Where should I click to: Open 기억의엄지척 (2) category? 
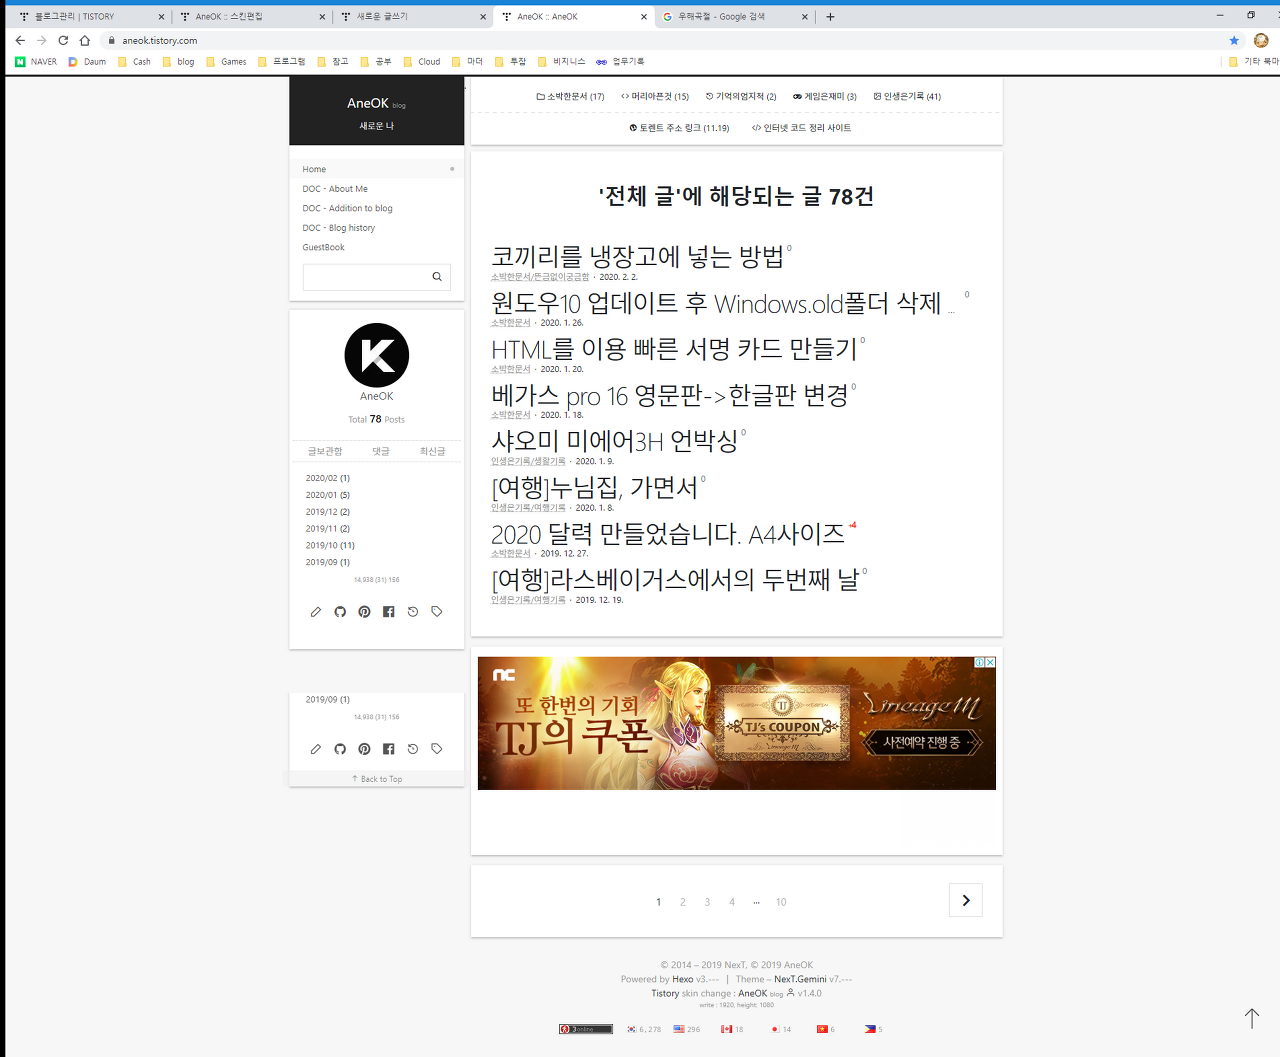point(741,97)
